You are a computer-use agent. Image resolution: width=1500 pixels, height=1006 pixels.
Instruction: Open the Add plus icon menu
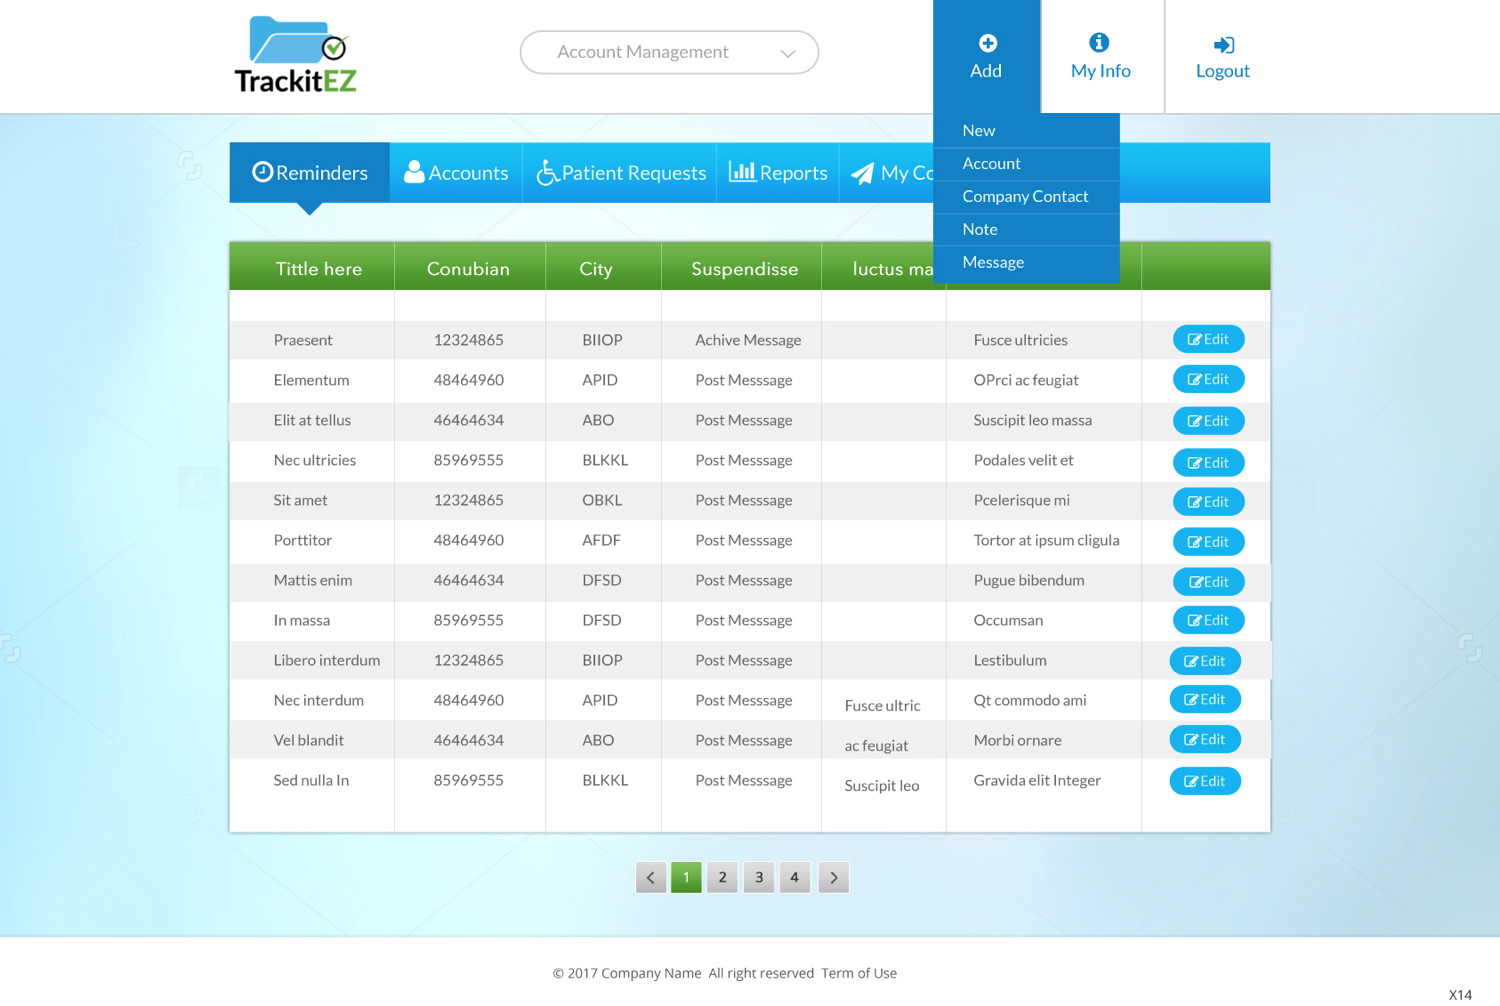tap(987, 56)
